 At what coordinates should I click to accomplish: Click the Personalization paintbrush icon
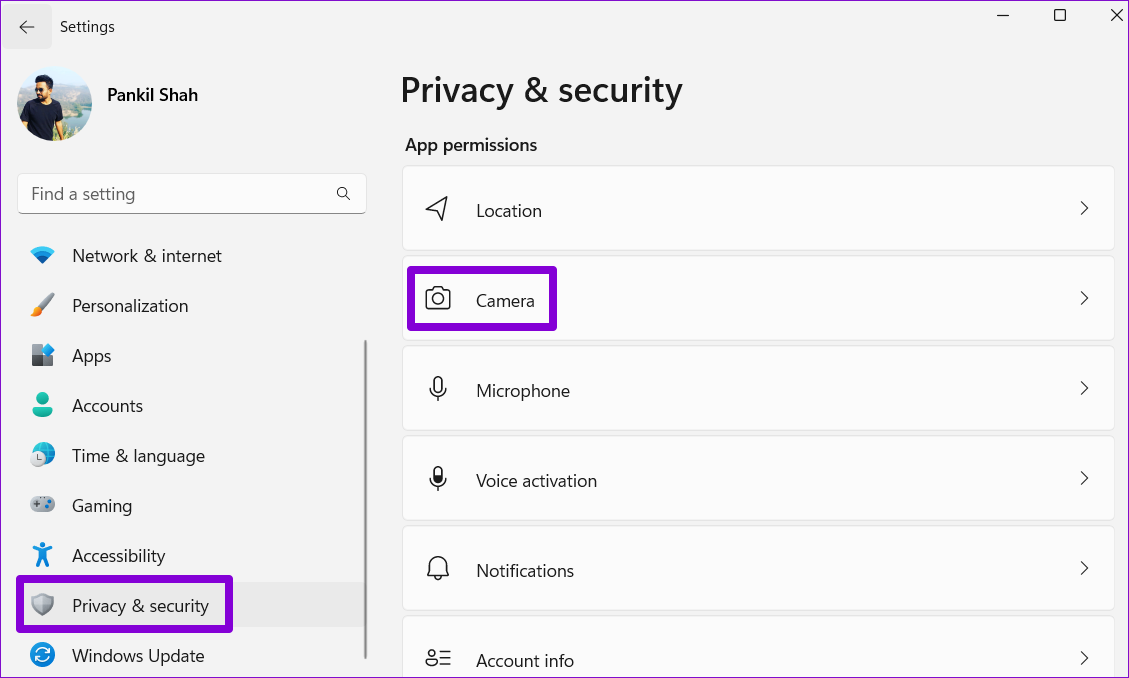click(42, 306)
